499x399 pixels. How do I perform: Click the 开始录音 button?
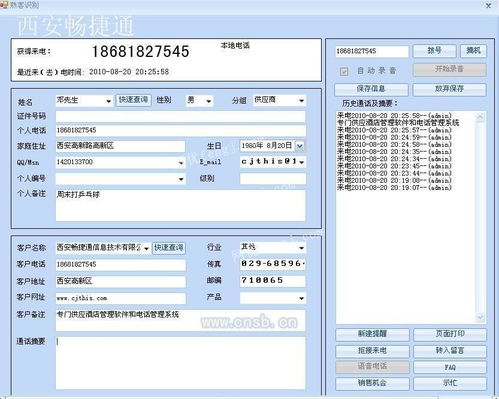[449, 69]
